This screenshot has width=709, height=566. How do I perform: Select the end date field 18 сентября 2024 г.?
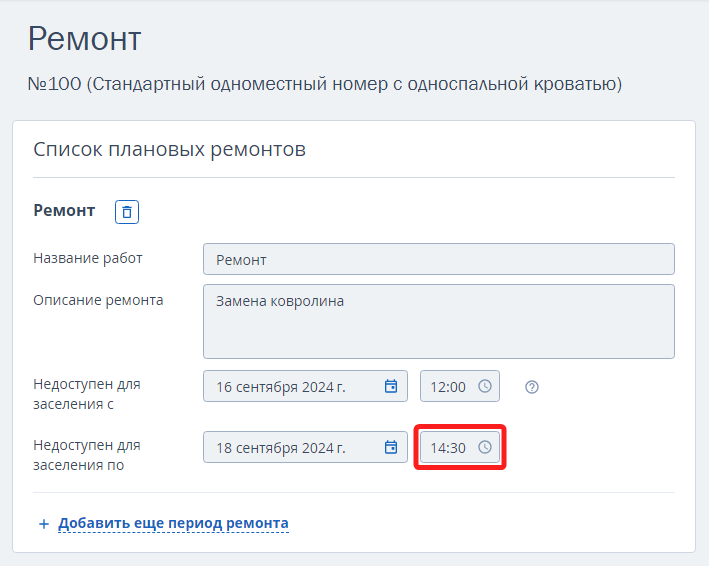(305, 447)
